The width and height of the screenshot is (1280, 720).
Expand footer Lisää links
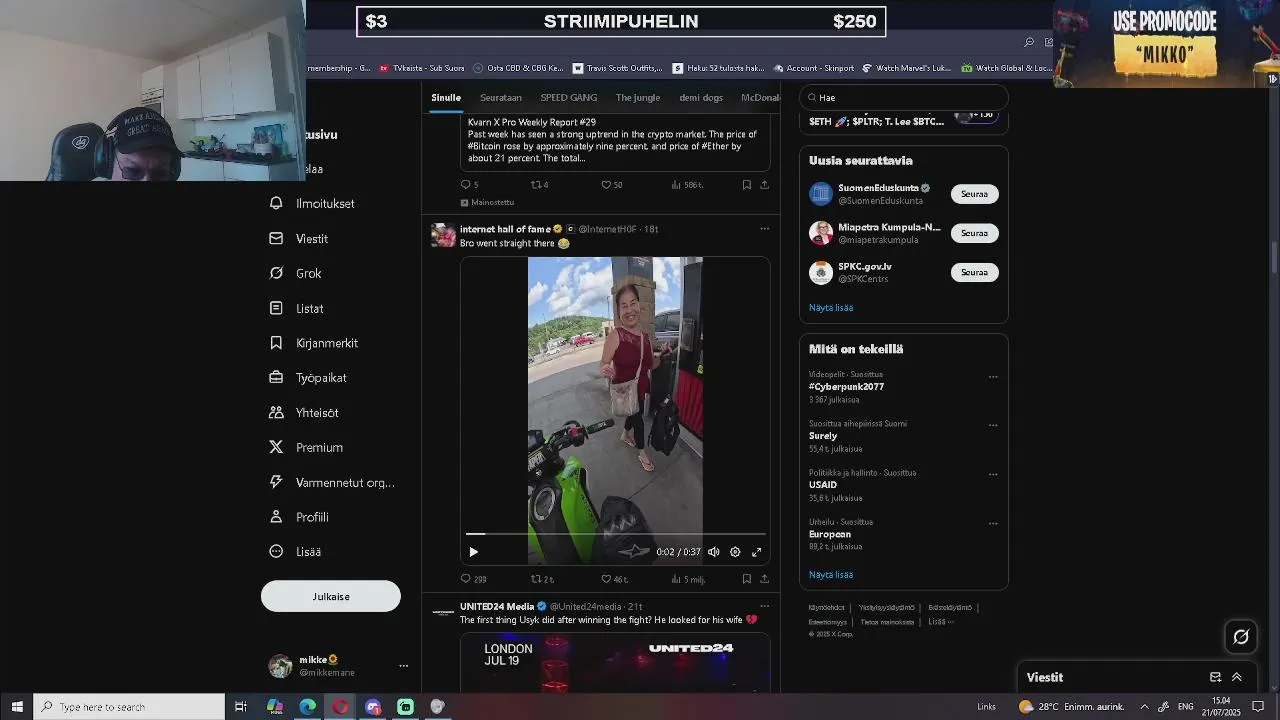click(x=940, y=621)
